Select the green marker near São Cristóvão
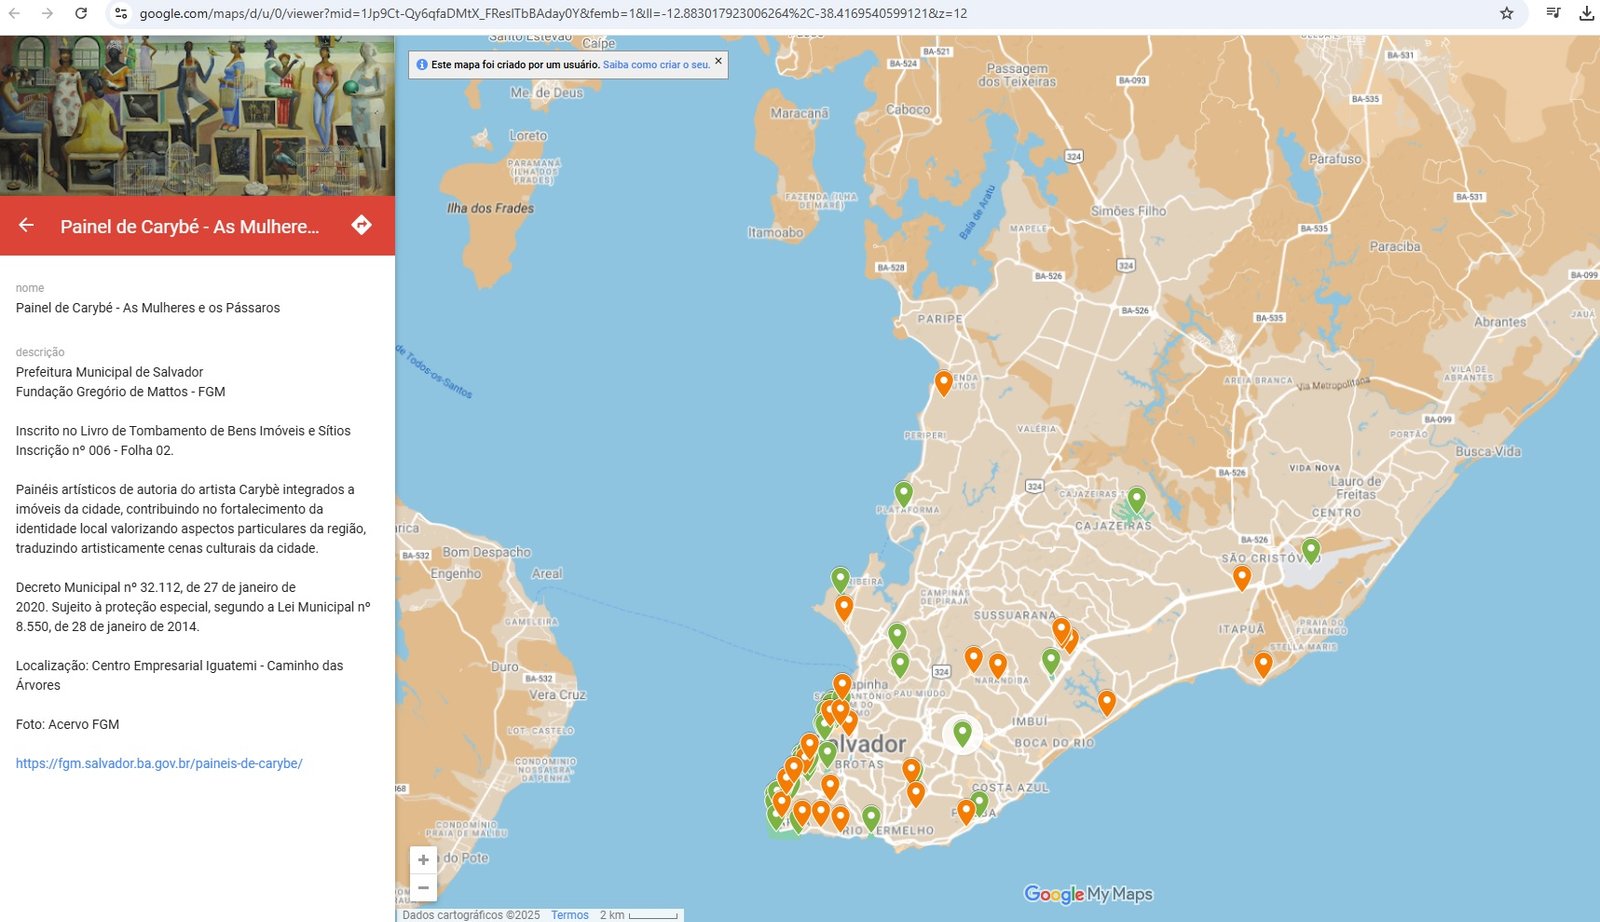 [x=1310, y=549]
